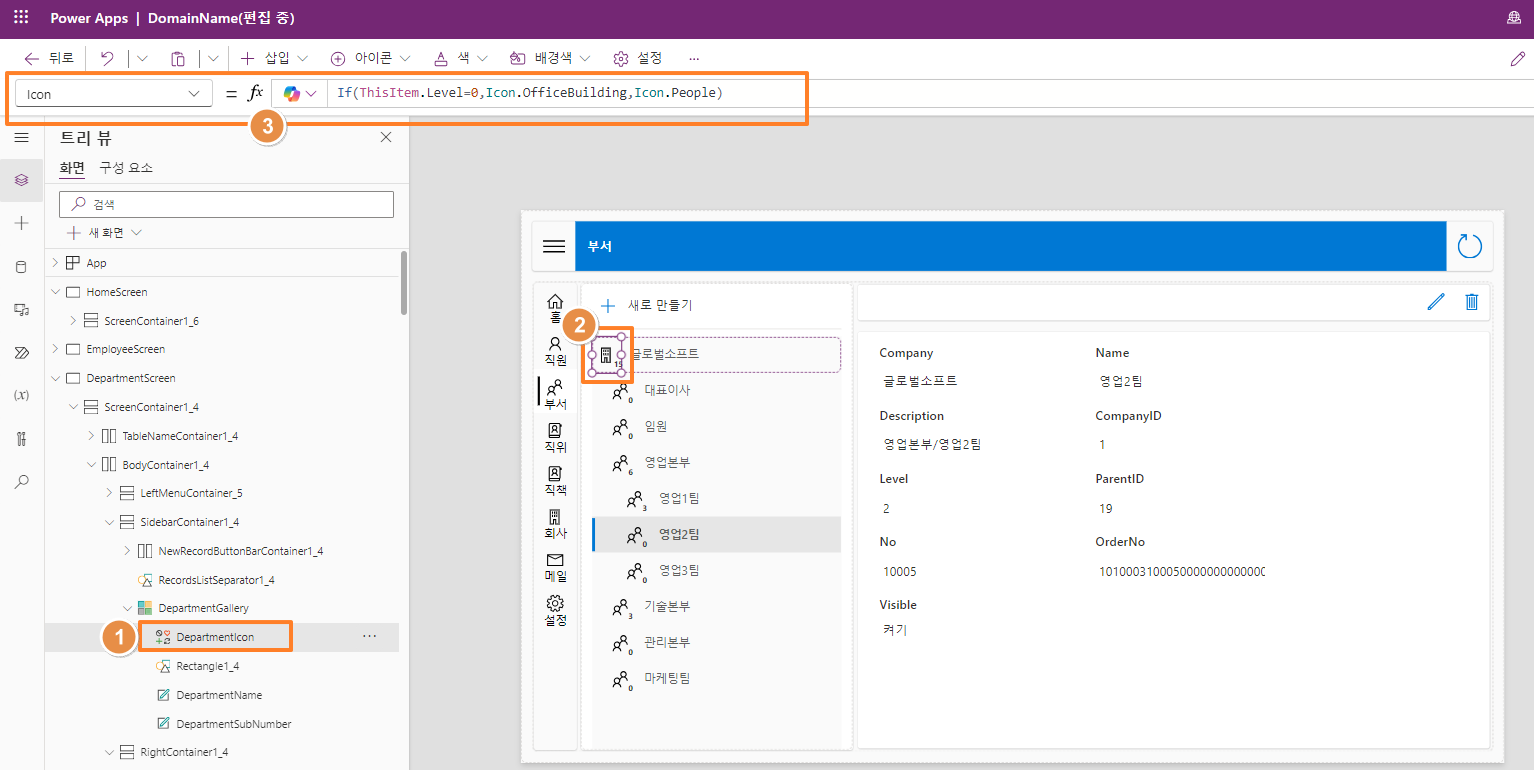
Task: Switch to the 구성 요소 tab
Action: 126,168
